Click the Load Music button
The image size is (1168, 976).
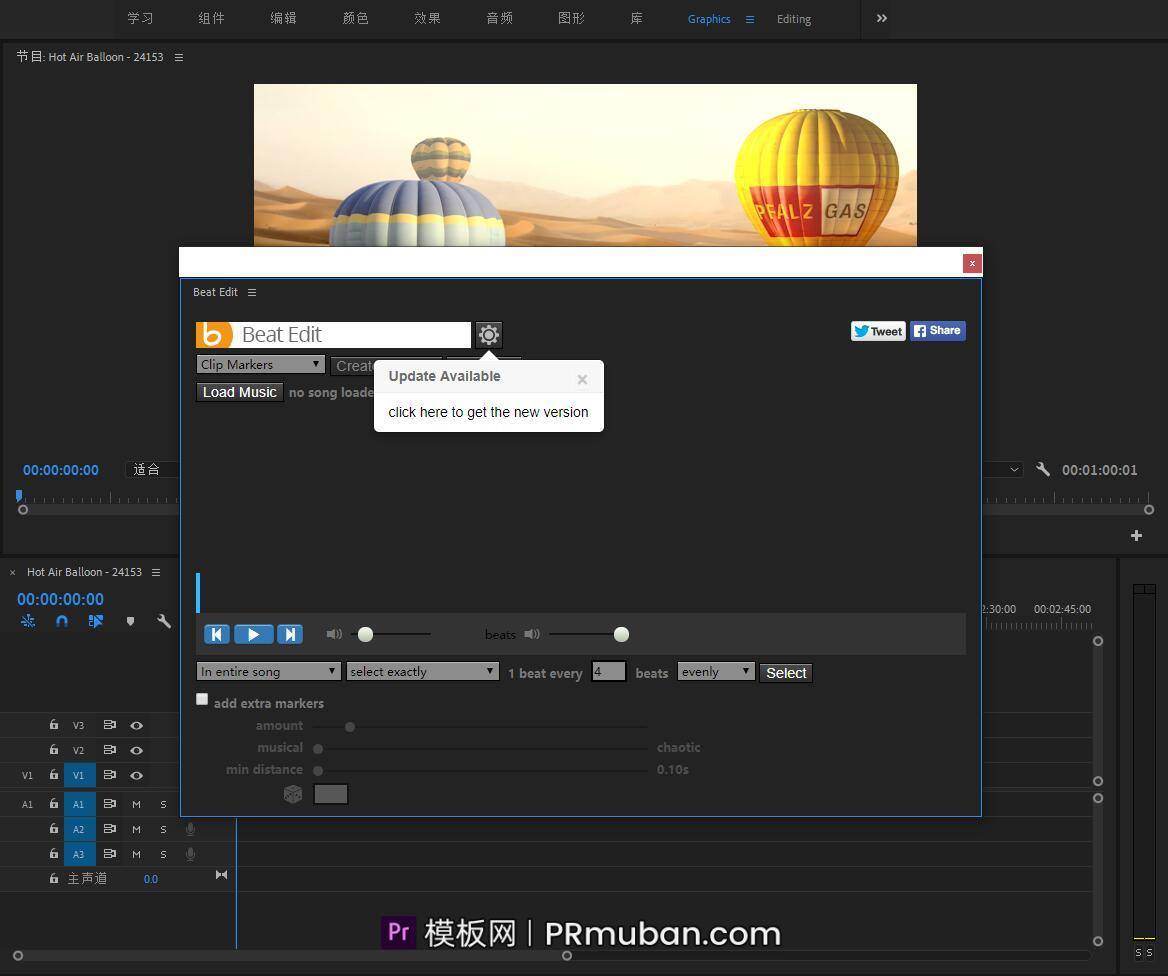point(239,392)
